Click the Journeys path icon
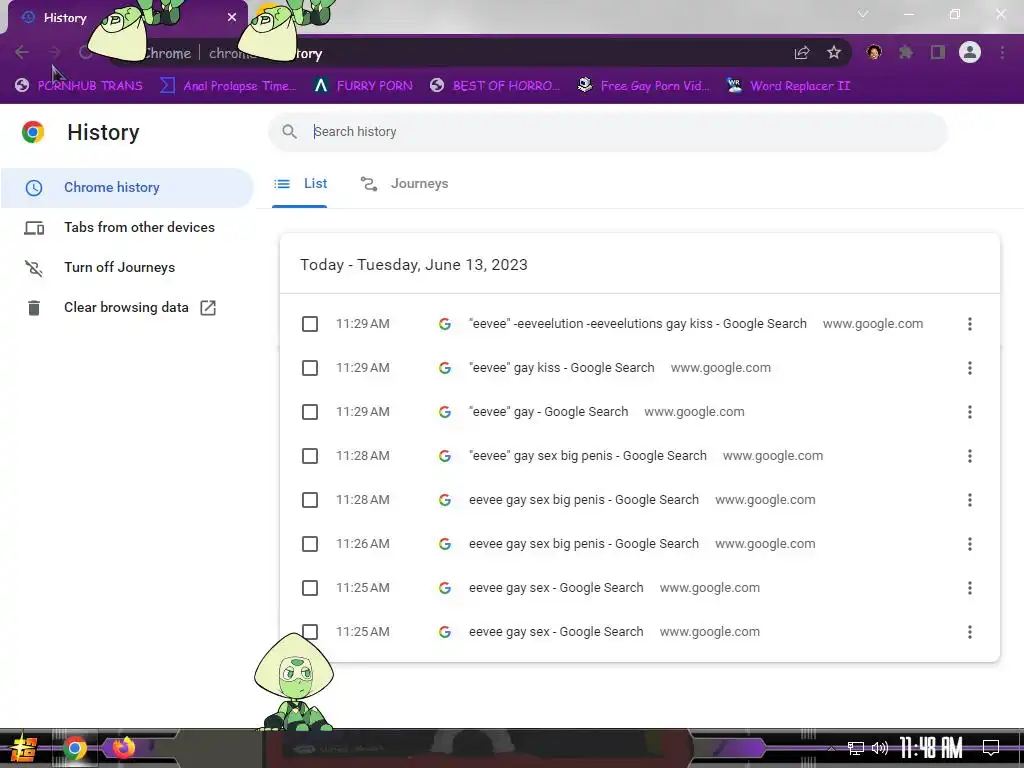 pos(369,184)
